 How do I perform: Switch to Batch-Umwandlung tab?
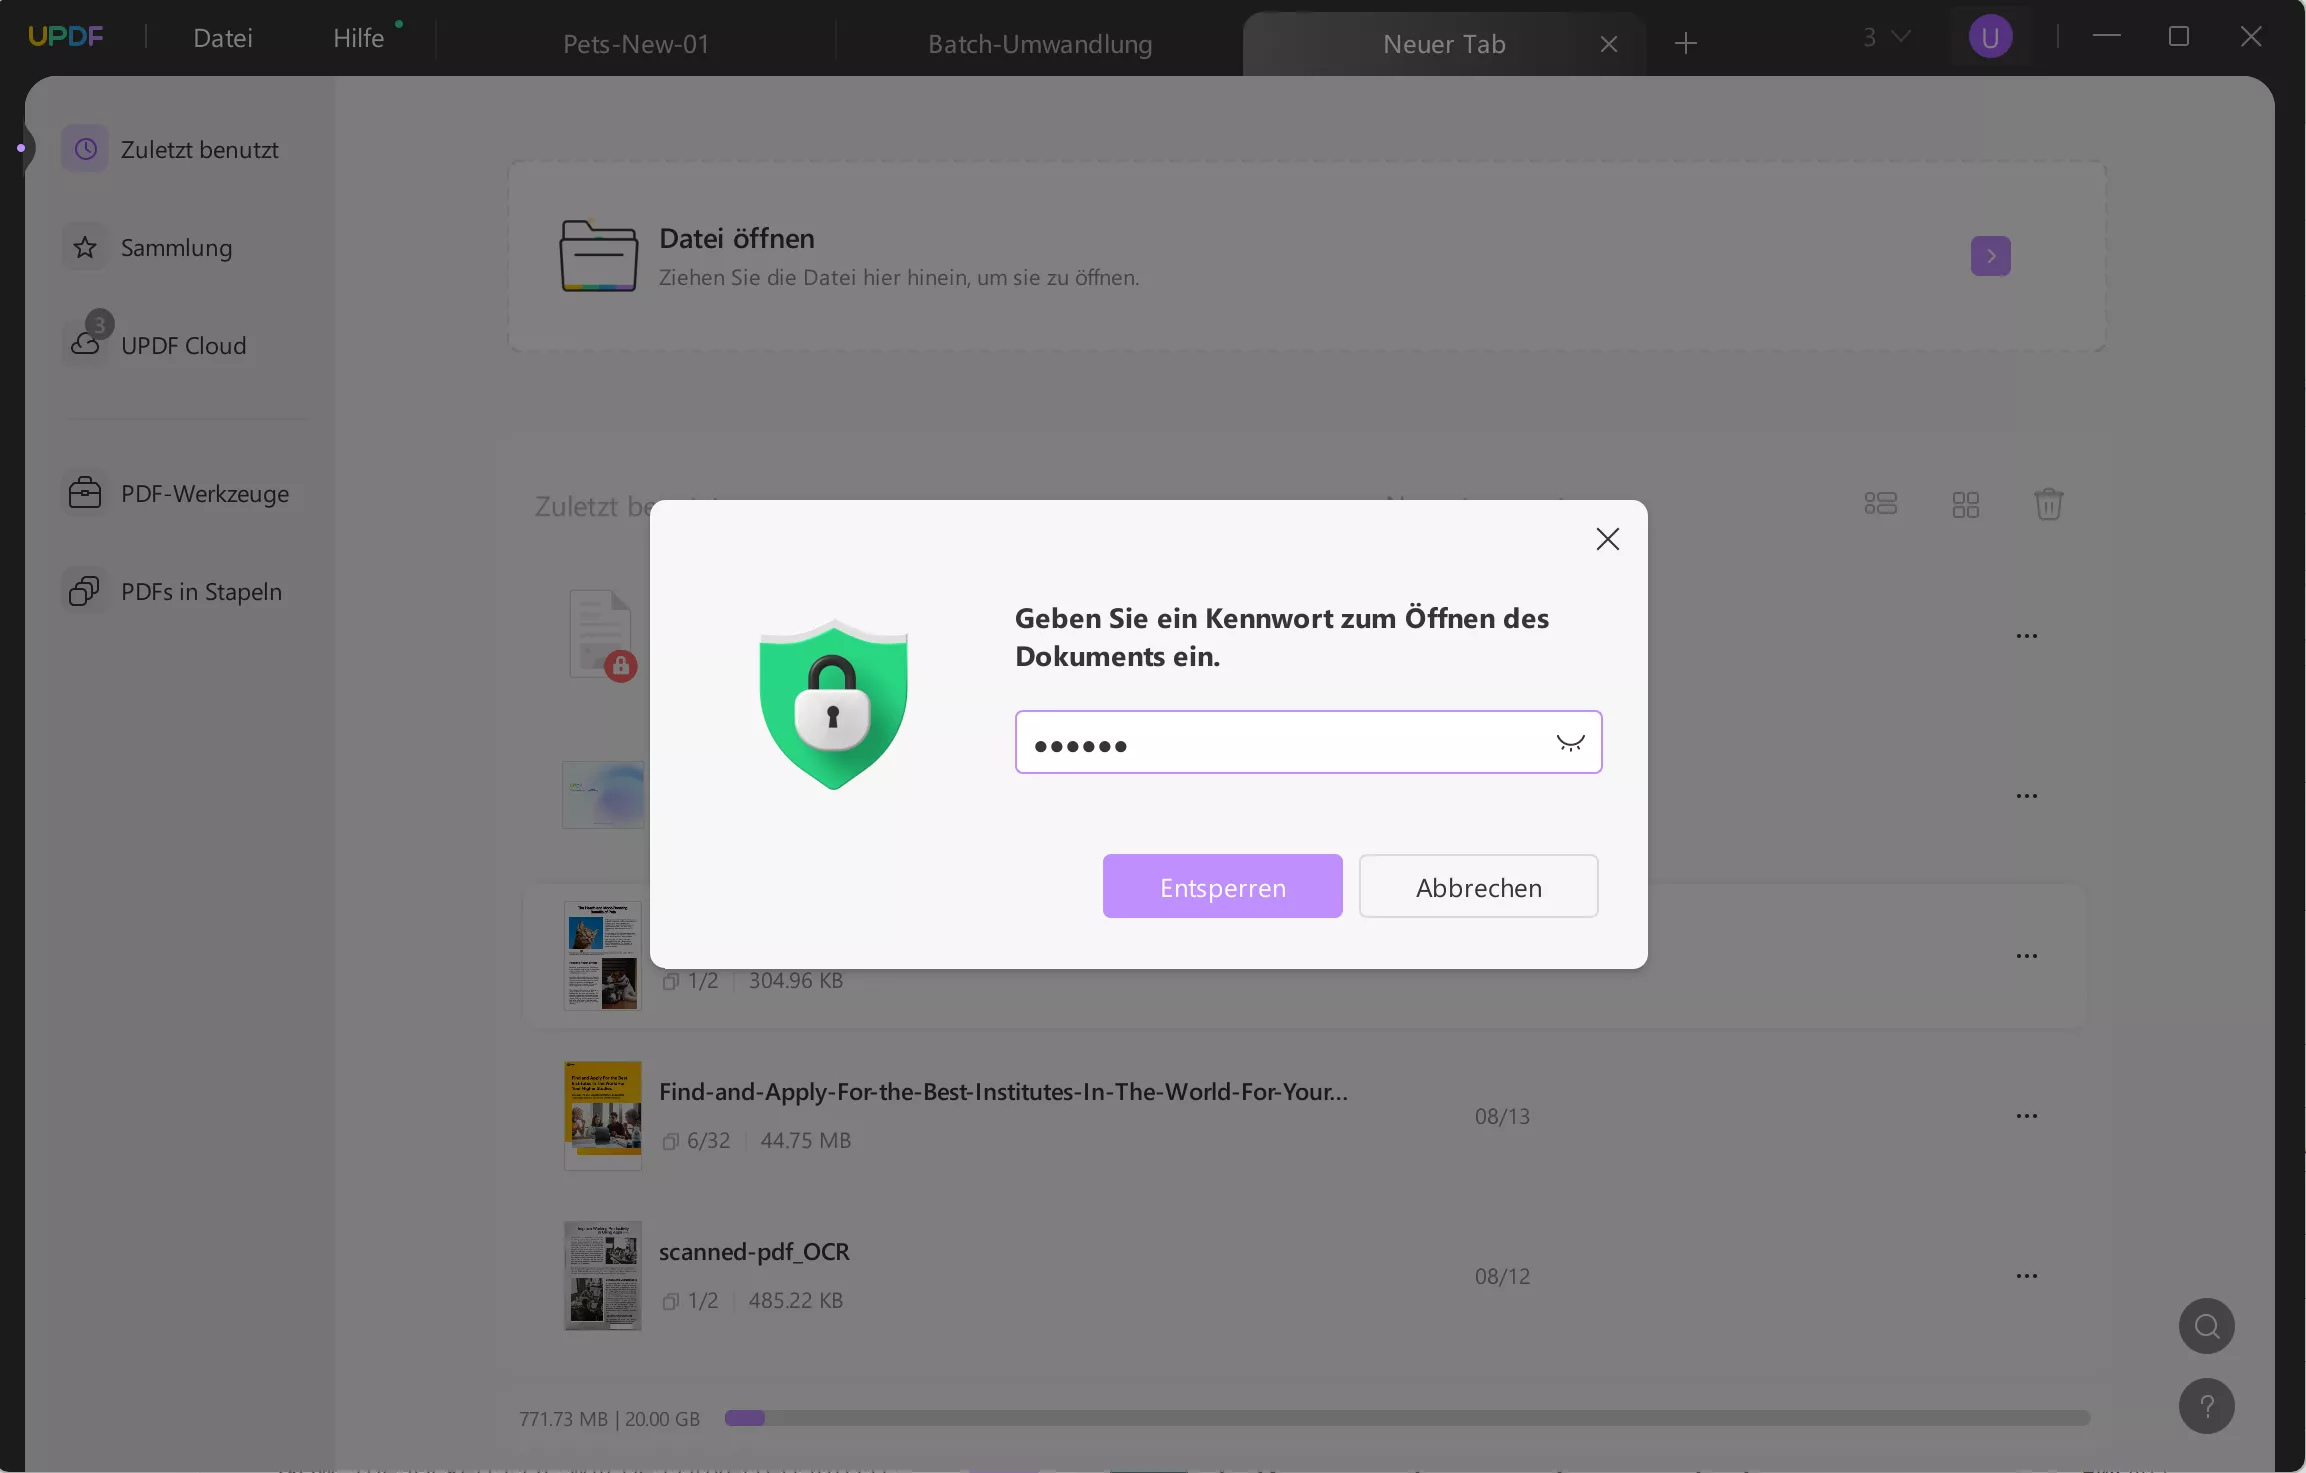point(1039,44)
